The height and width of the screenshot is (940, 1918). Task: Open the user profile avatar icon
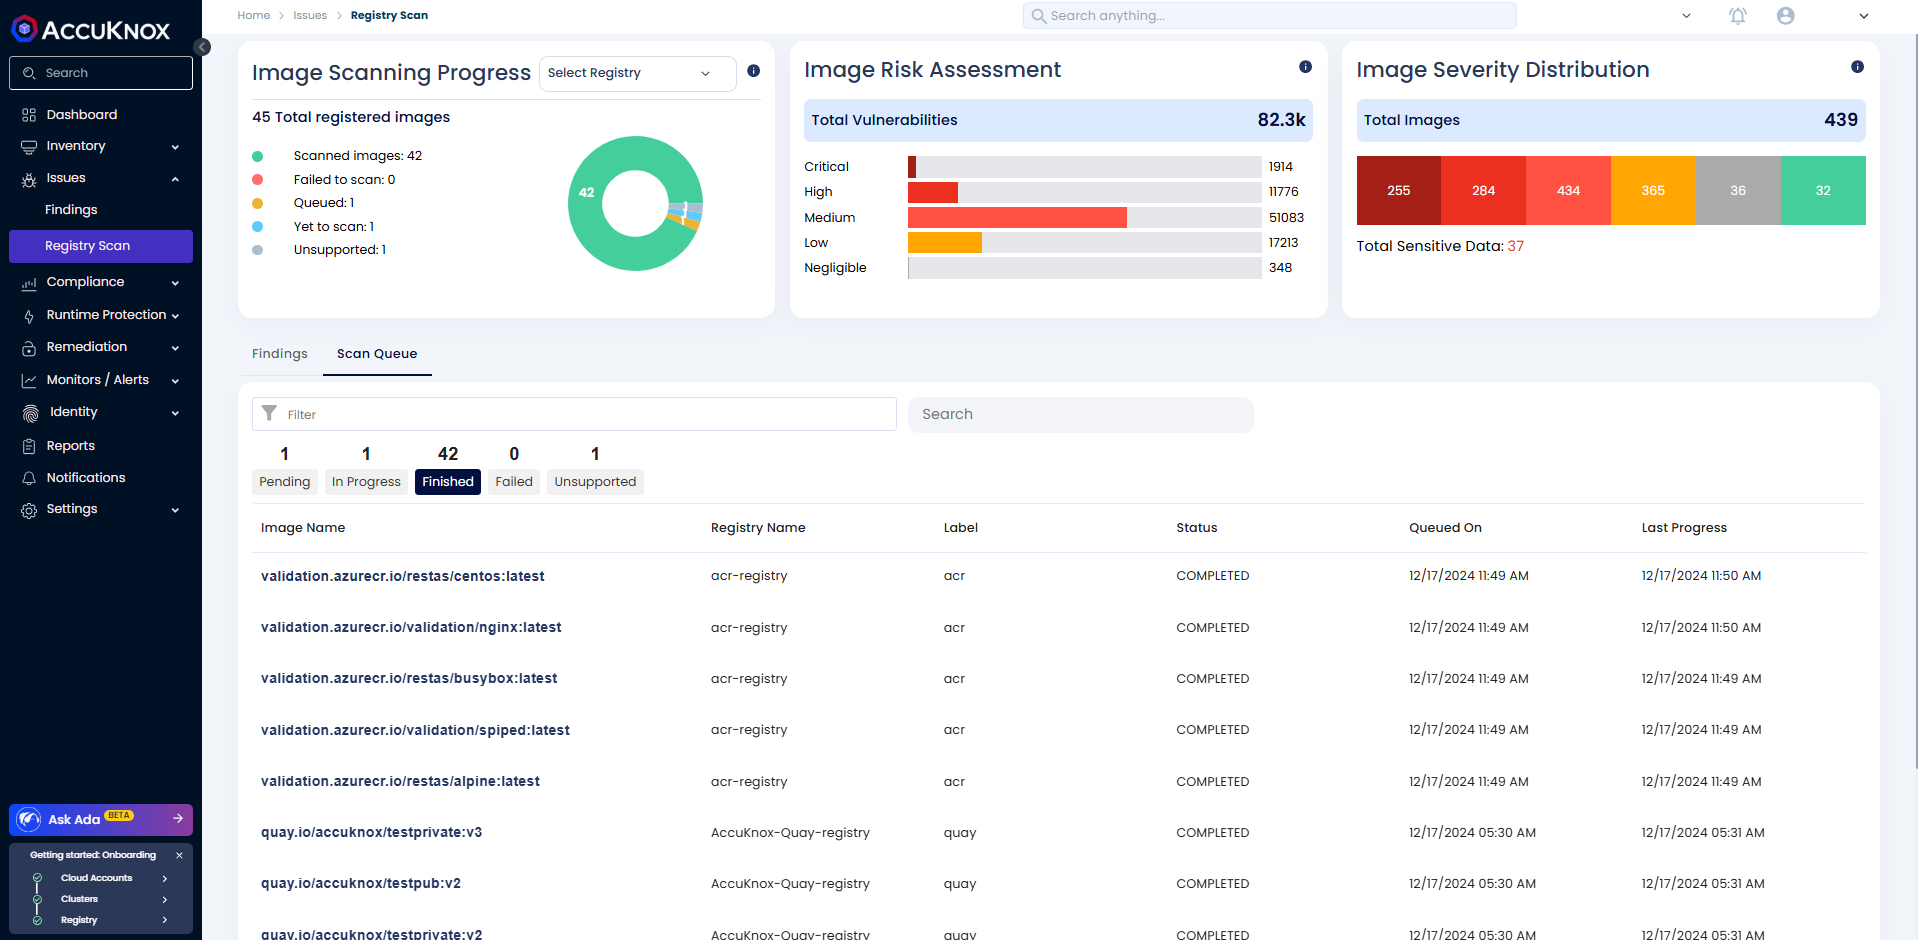pos(1786,16)
